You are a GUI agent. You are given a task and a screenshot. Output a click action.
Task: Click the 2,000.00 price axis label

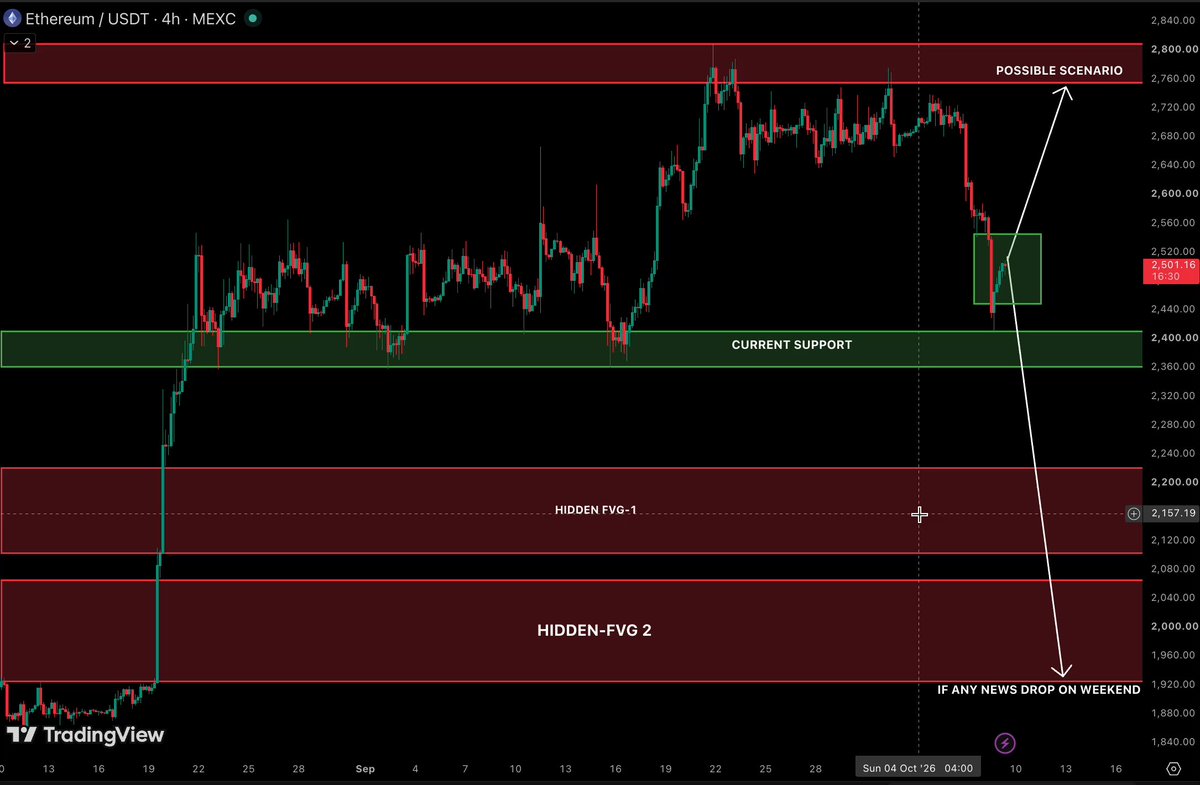coord(1174,627)
